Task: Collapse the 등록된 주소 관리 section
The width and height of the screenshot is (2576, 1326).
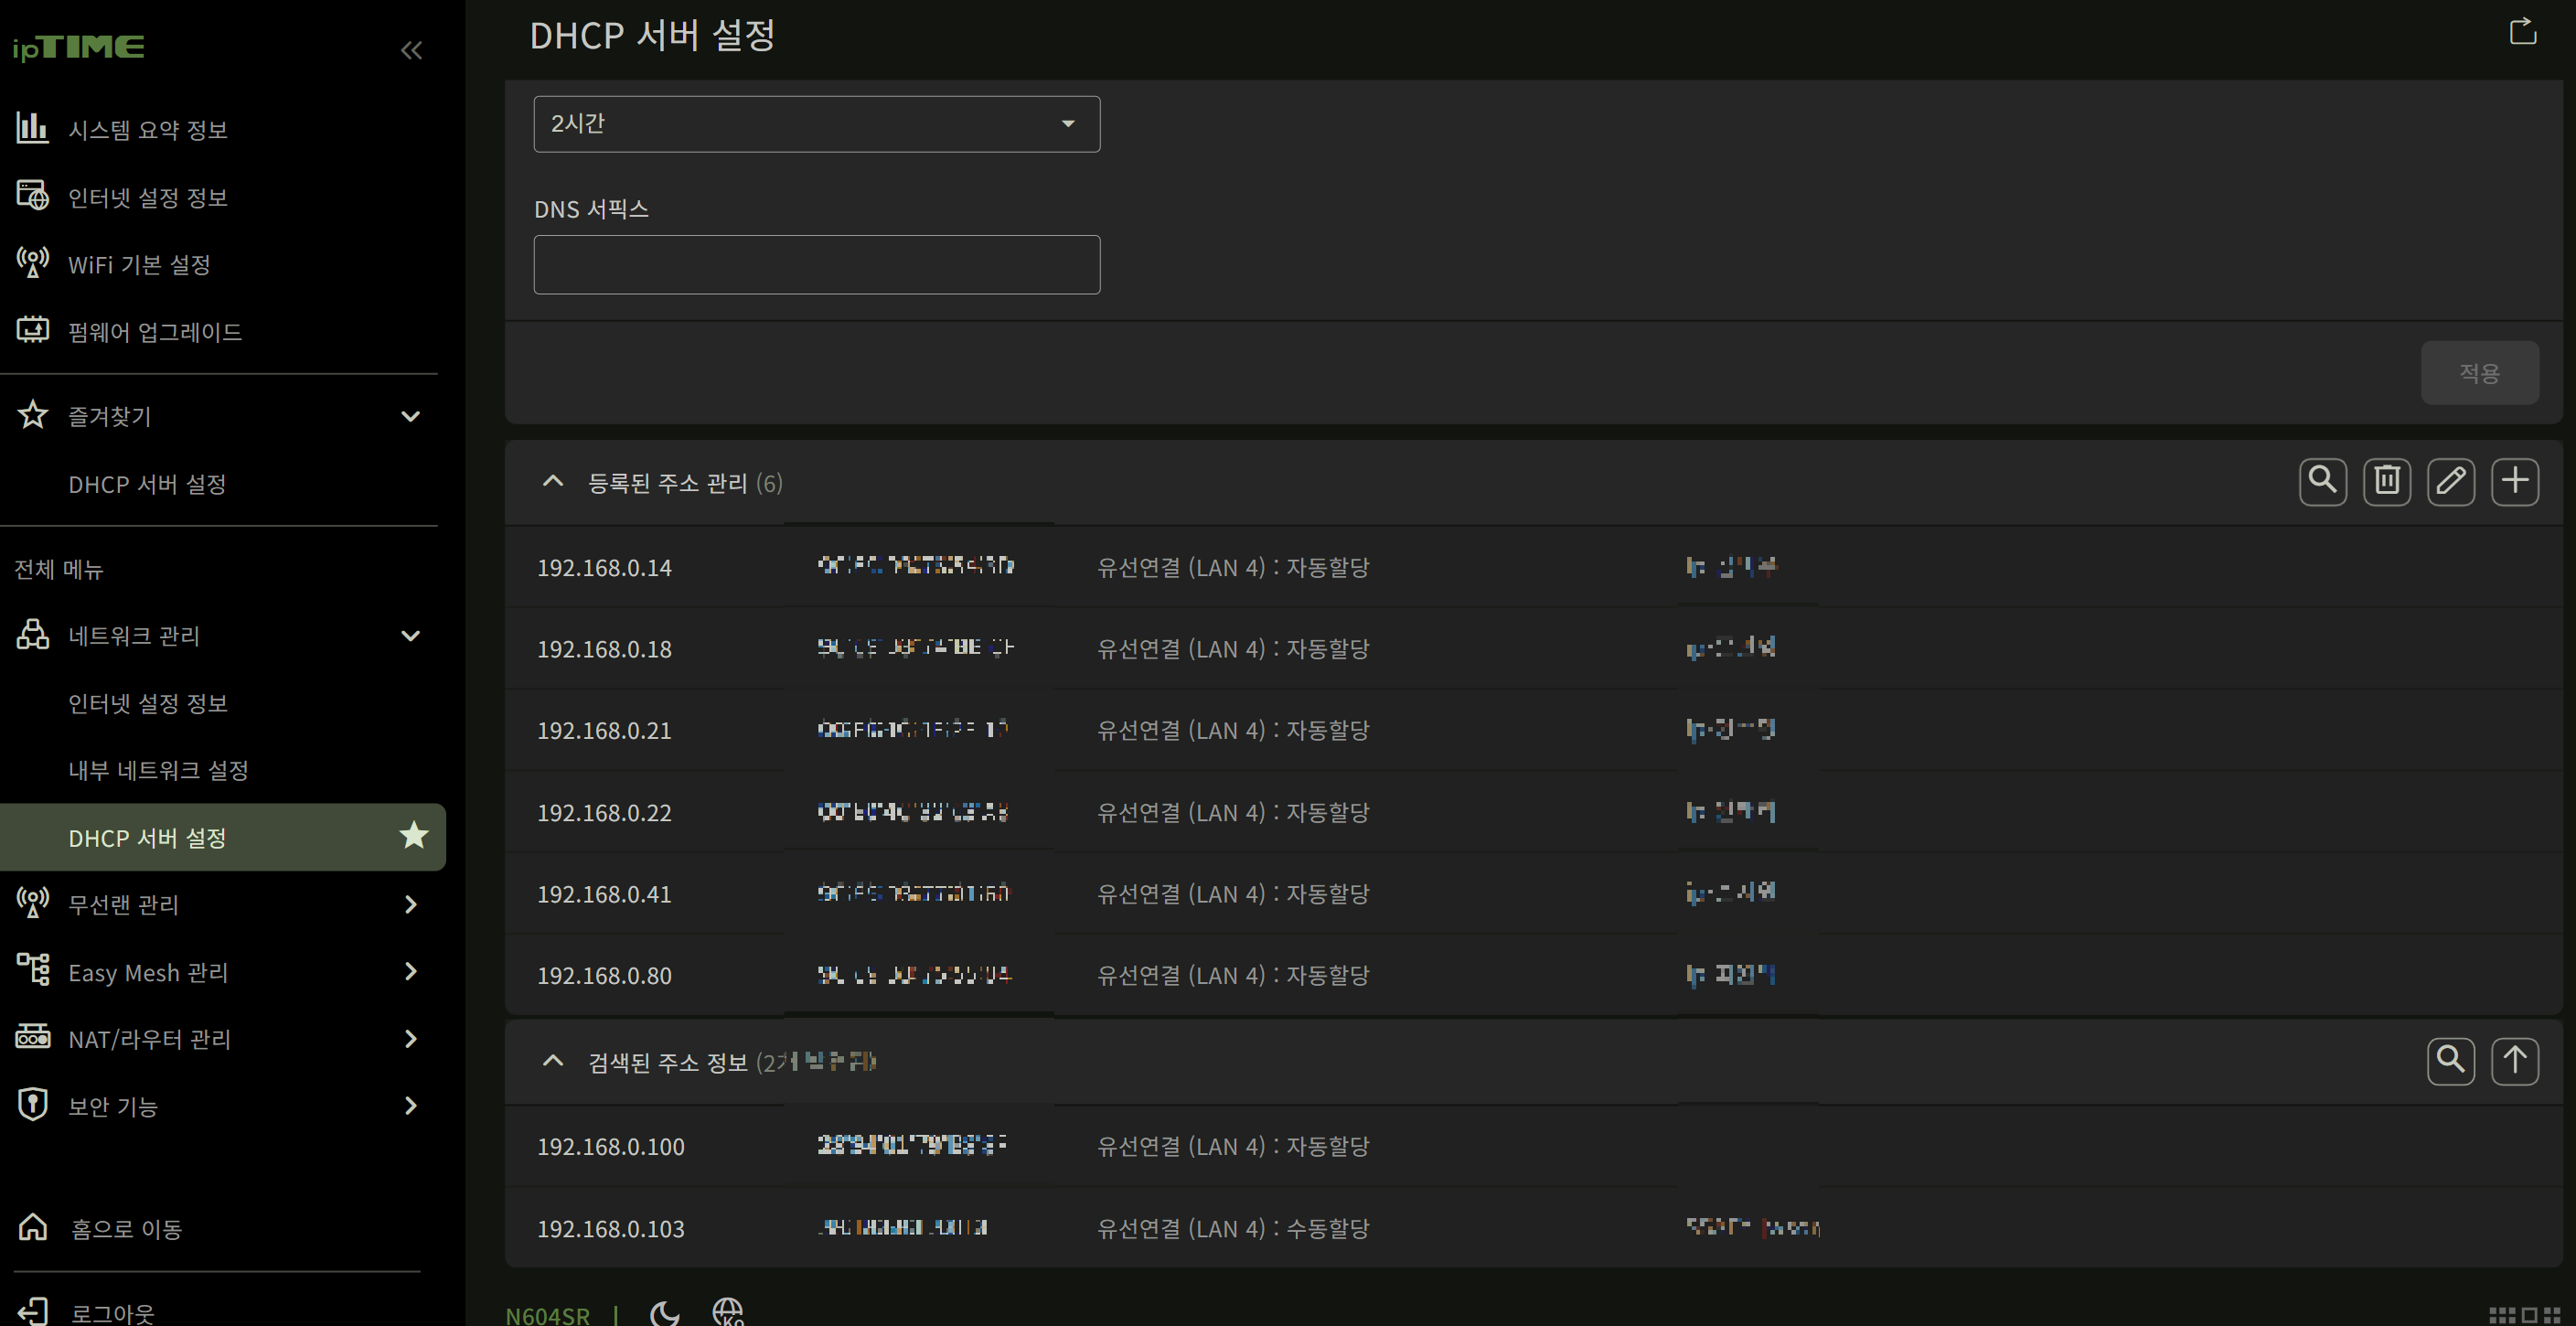Action: tap(552, 482)
